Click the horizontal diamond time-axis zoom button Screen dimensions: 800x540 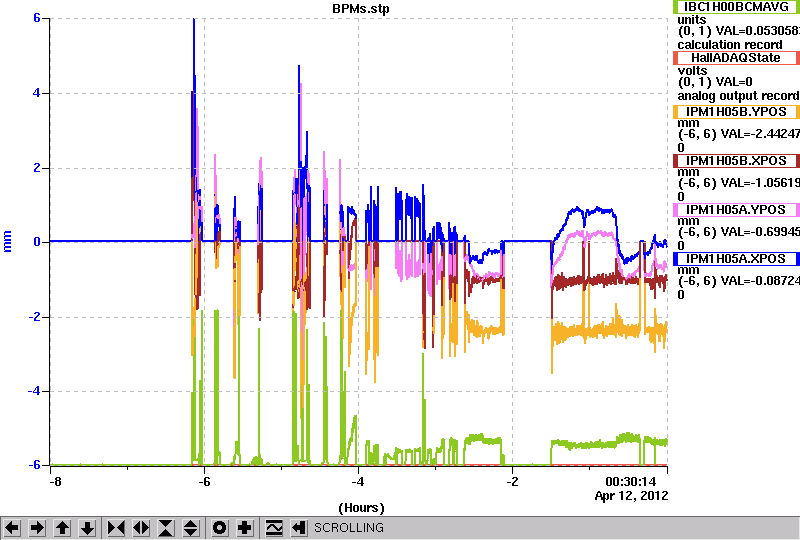pos(141,528)
